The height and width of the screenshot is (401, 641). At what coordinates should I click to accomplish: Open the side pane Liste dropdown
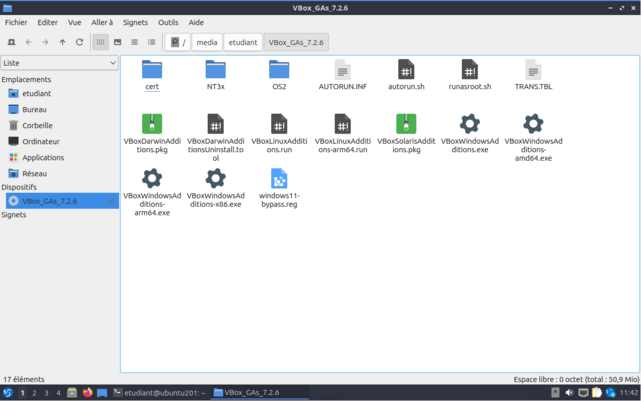pos(59,63)
